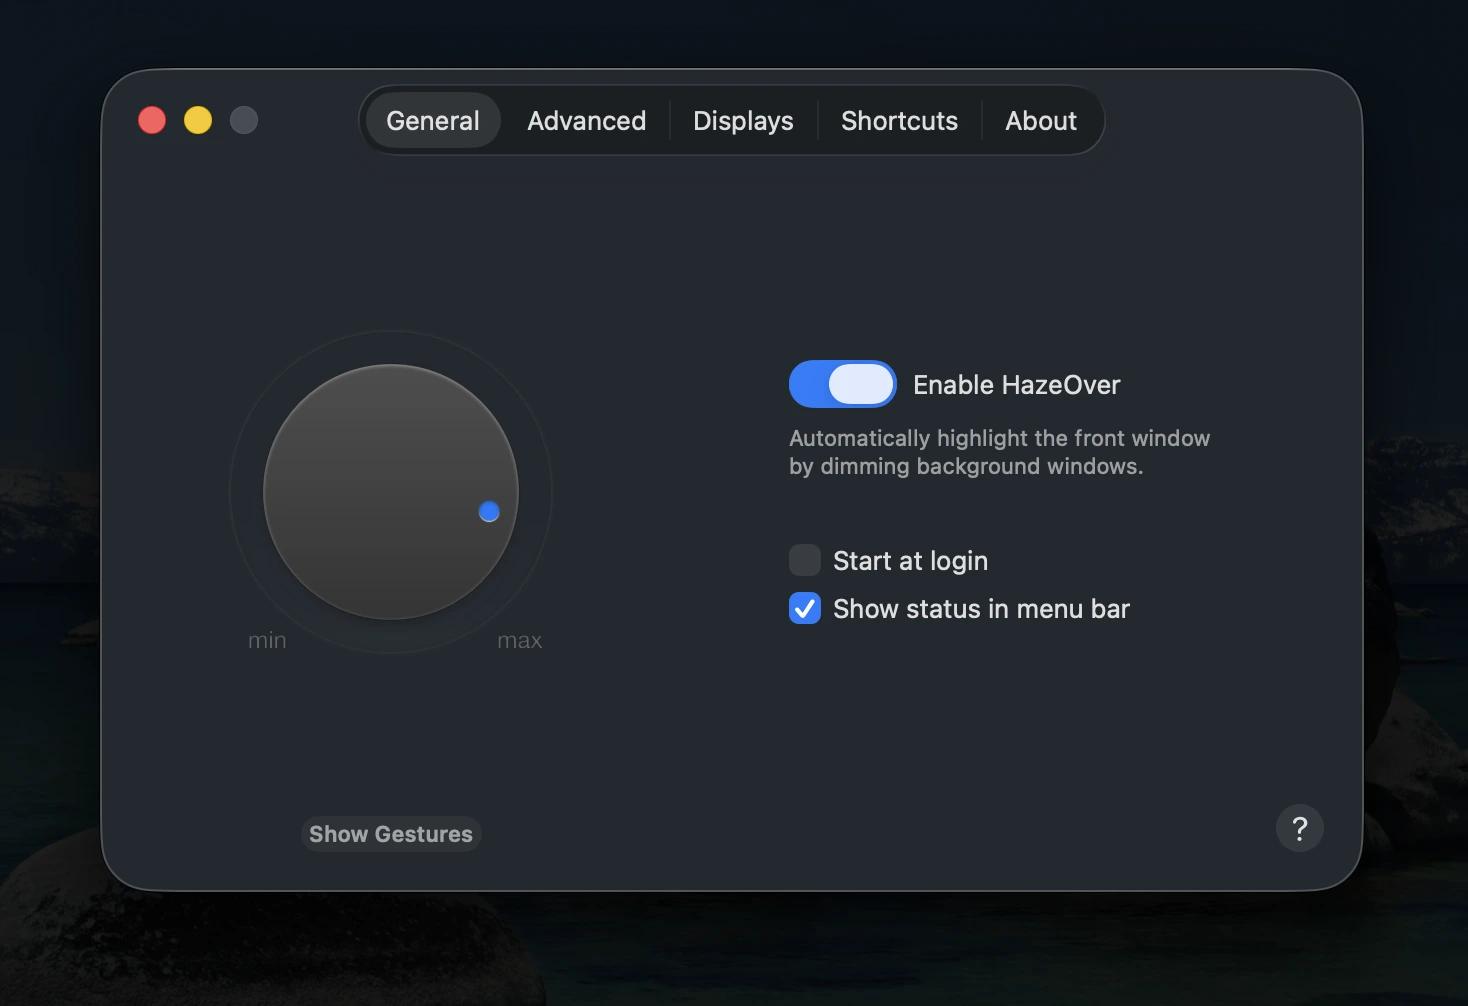This screenshot has width=1468, height=1006.
Task: Click the dimming intensity dial knob
Action: (x=391, y=492)
